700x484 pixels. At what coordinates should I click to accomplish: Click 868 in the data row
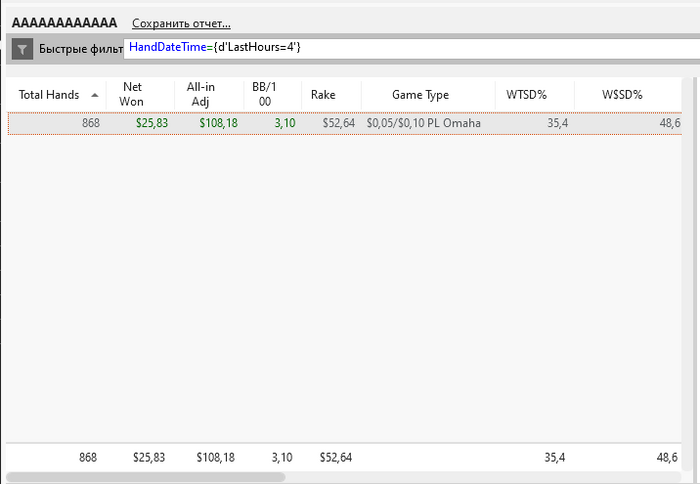pos(91,123)
